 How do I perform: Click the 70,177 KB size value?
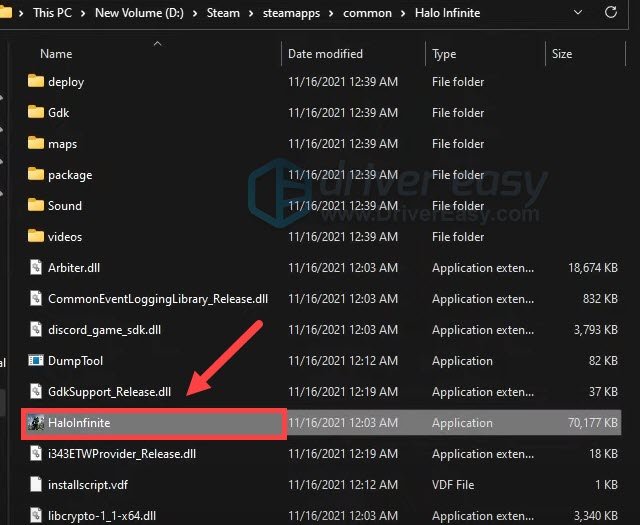pos(593,423)
